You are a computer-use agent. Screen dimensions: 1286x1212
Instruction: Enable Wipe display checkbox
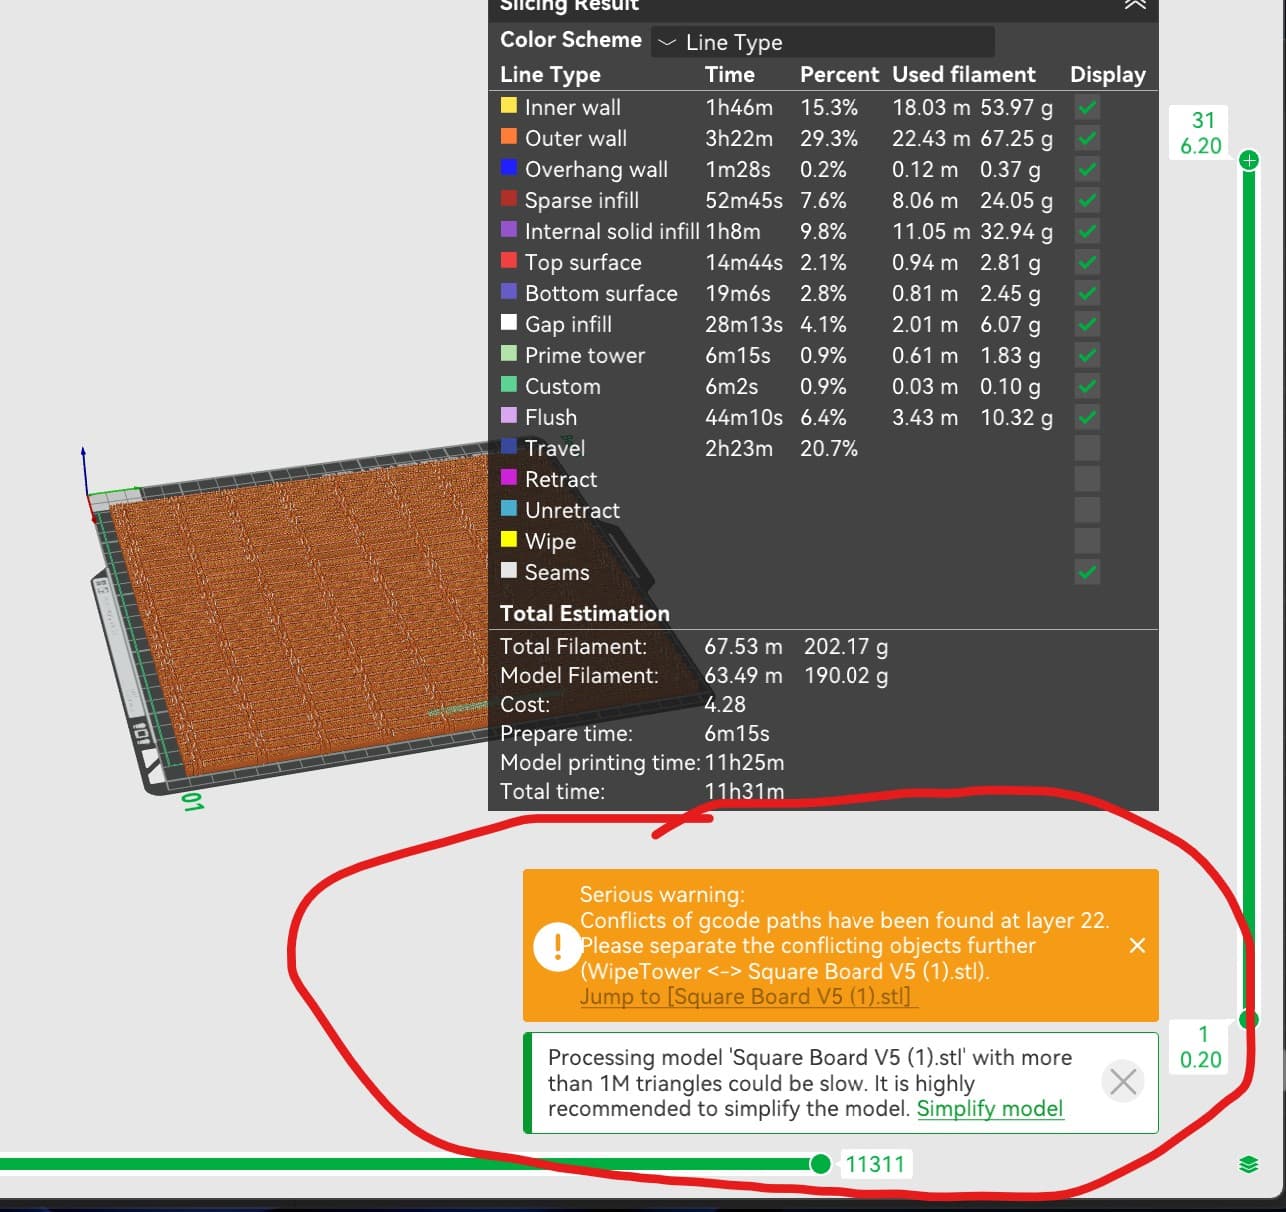coord(1087,541)
